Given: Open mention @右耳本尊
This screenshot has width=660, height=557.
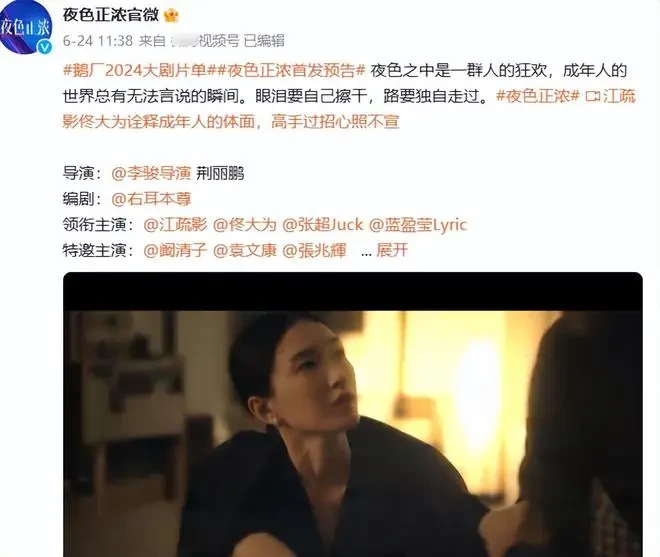Looking at the screenshot, I should (151, 199).
